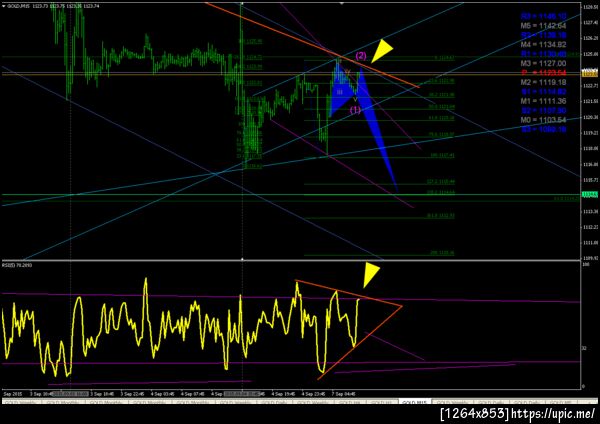Viewport: 600px width, 424px height.
Task: Click the M0 = 1103.54 pivot label
Action: pyautogui.click(x=543, y=120)
